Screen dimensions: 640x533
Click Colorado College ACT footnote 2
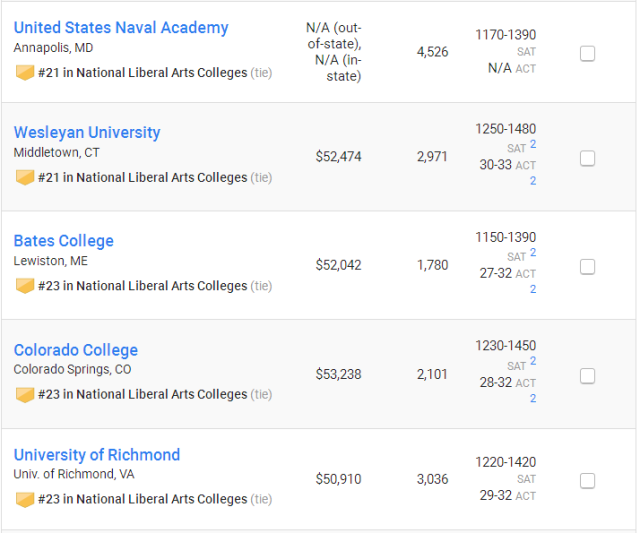tap(533, 398)
